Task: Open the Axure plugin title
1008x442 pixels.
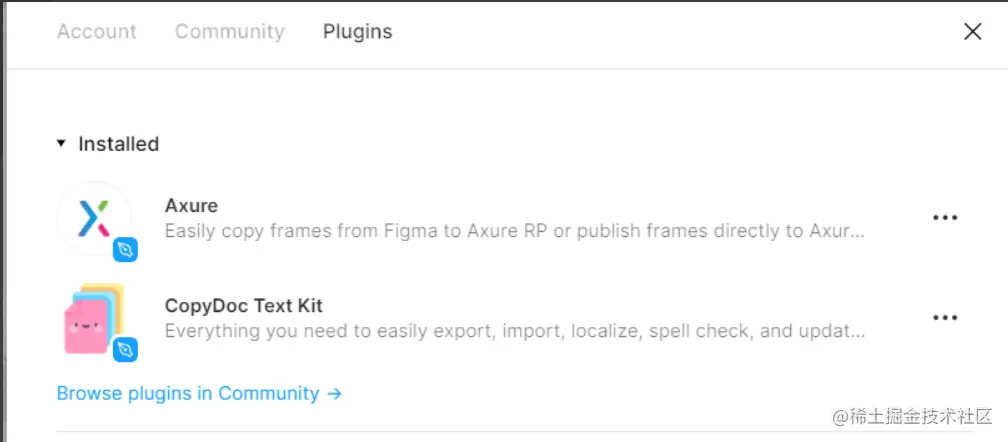Action: point(191,206)
